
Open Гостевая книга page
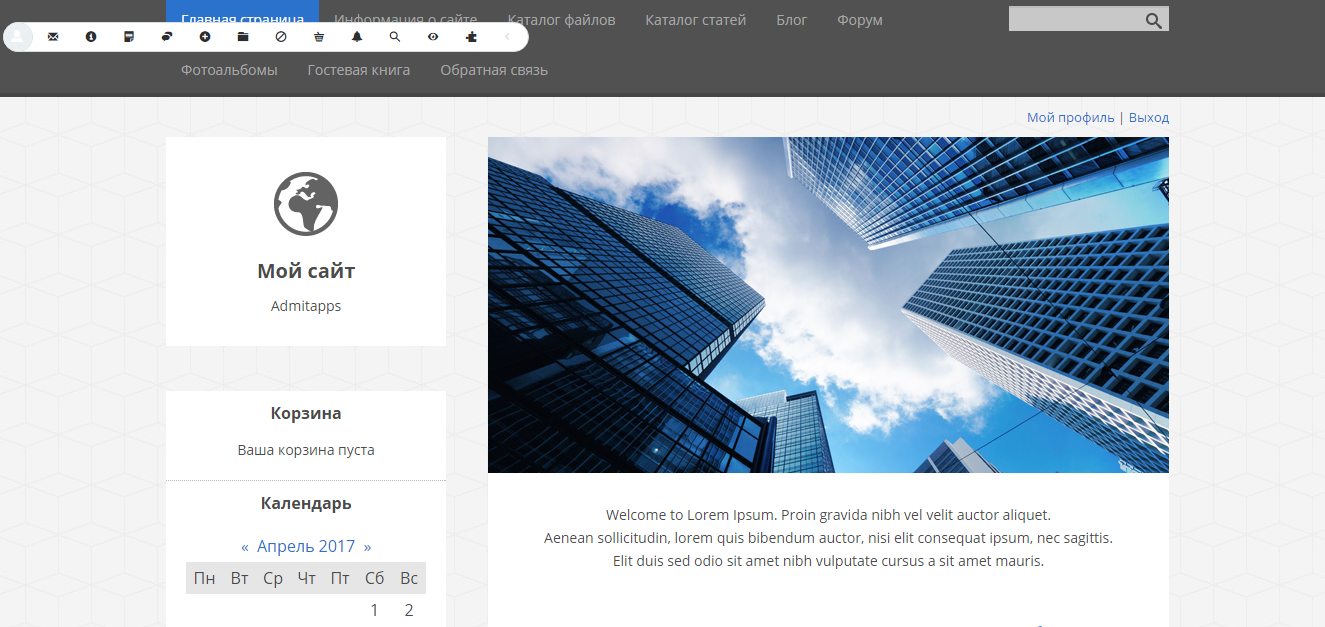[359, 70]
